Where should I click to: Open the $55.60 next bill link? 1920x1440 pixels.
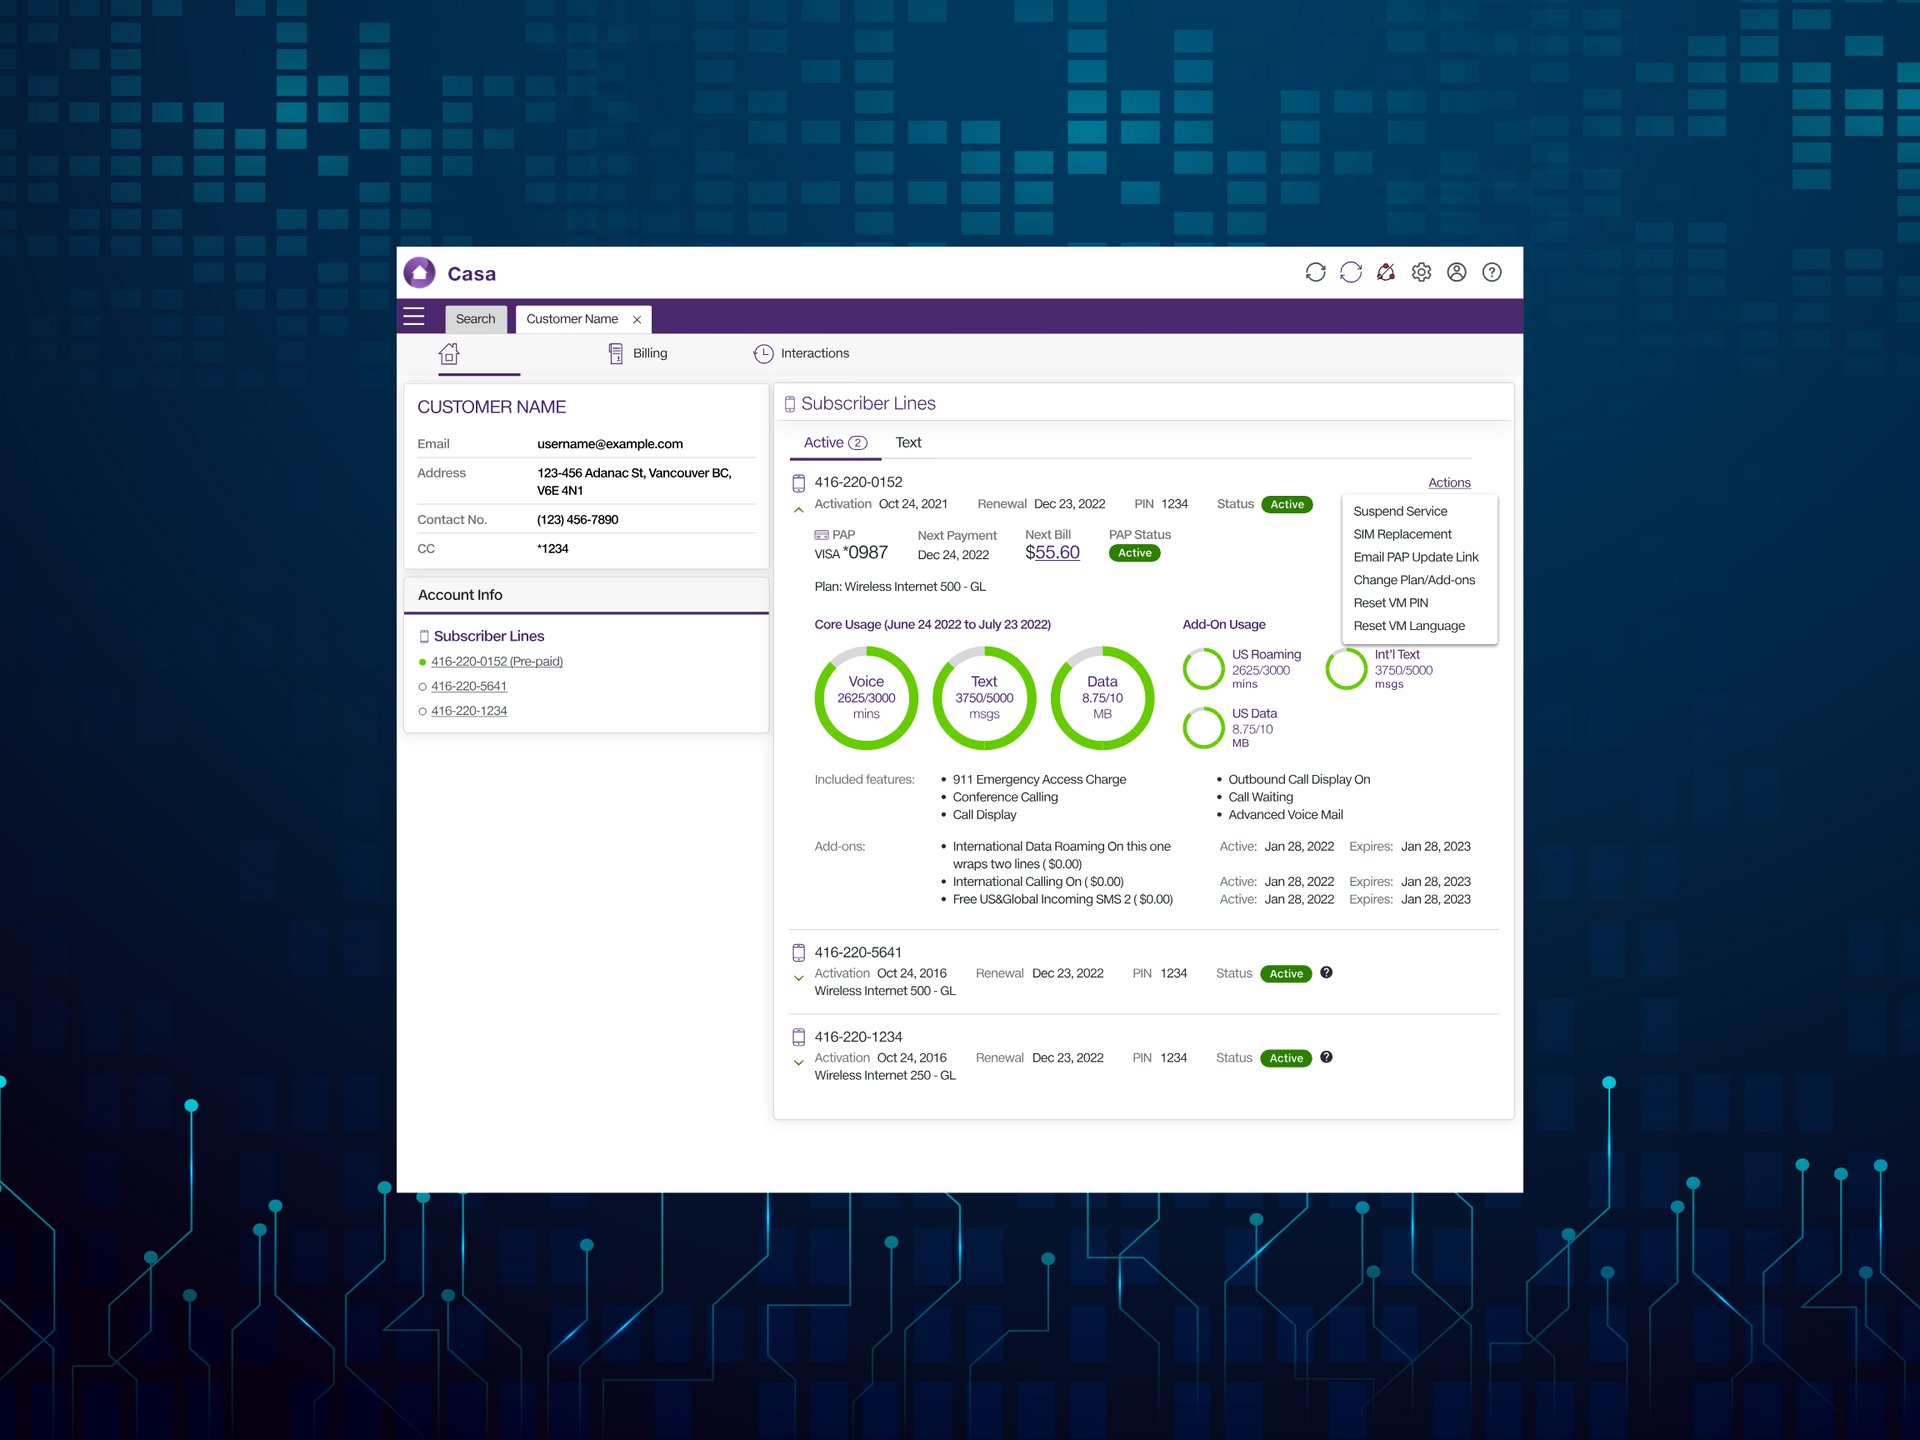(x=1052, y=552)
